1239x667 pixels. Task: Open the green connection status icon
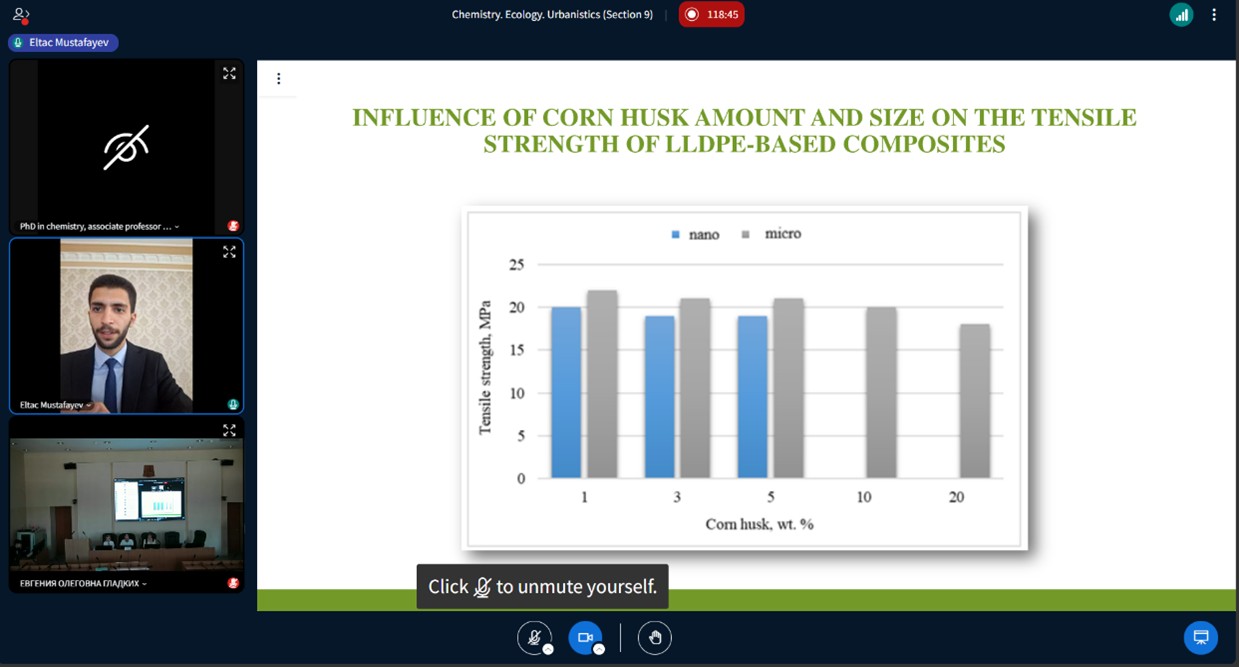(1181, 15)
